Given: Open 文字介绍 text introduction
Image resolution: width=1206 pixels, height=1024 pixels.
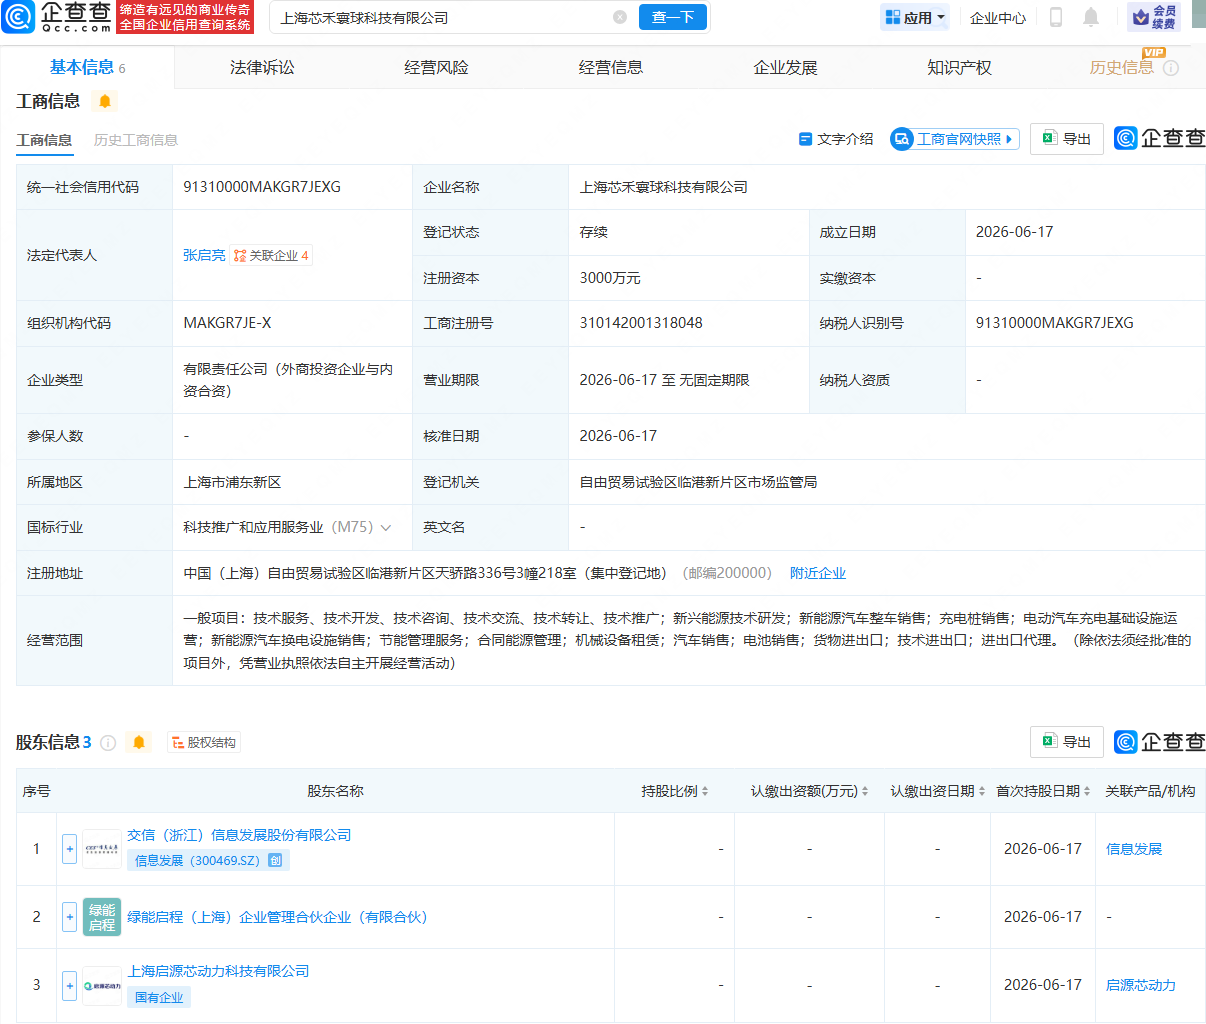Looking at the screenshot, I should coord(836,139).
